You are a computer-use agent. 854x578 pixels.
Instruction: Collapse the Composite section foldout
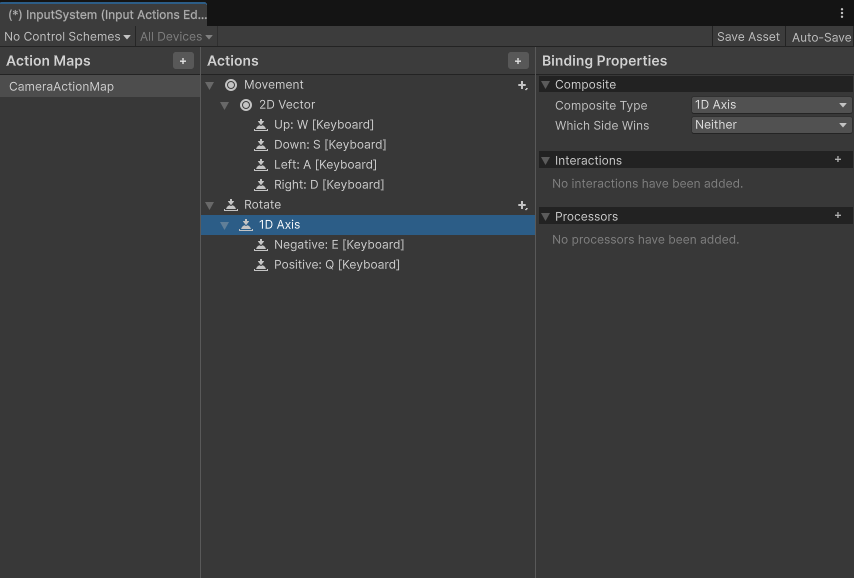[x=546, y=85]
